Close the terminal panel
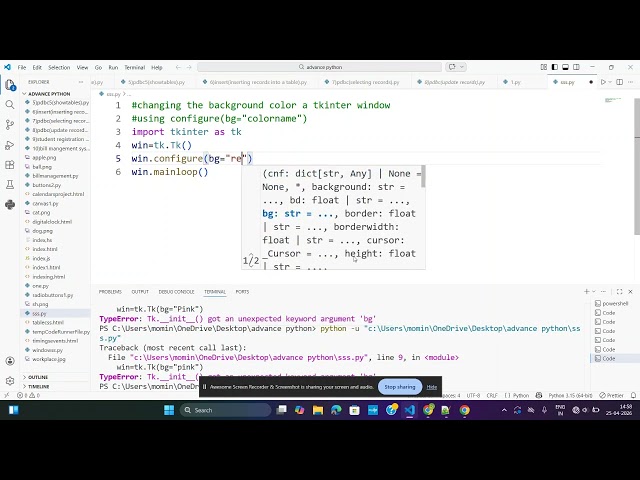The image size is (640, 480). click(x=631, y=291)
